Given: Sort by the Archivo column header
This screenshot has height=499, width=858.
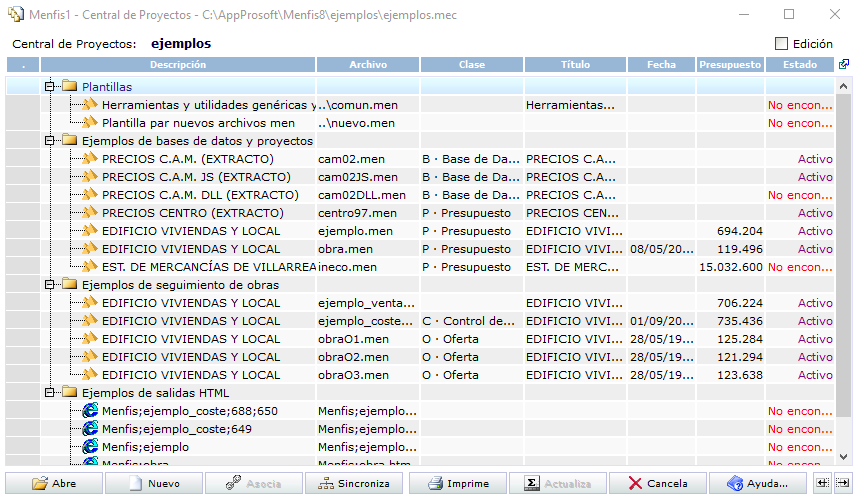Looking at the screenshot, I should [x=368, y=65].
